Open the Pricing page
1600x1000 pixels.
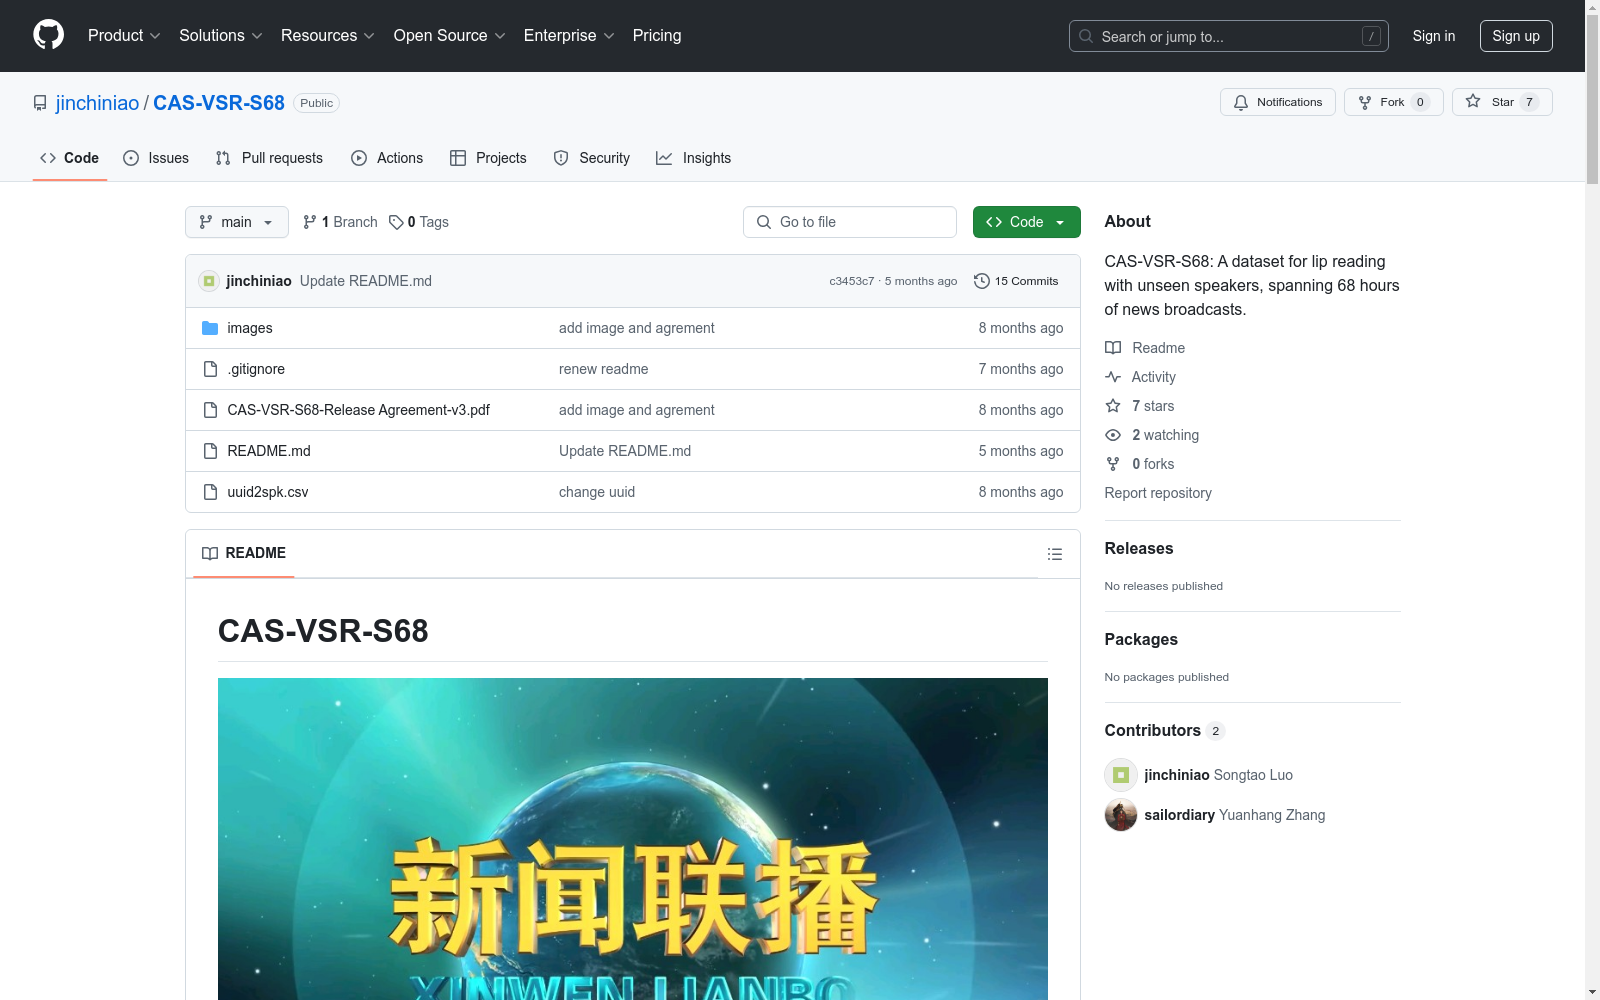(657, 35)
